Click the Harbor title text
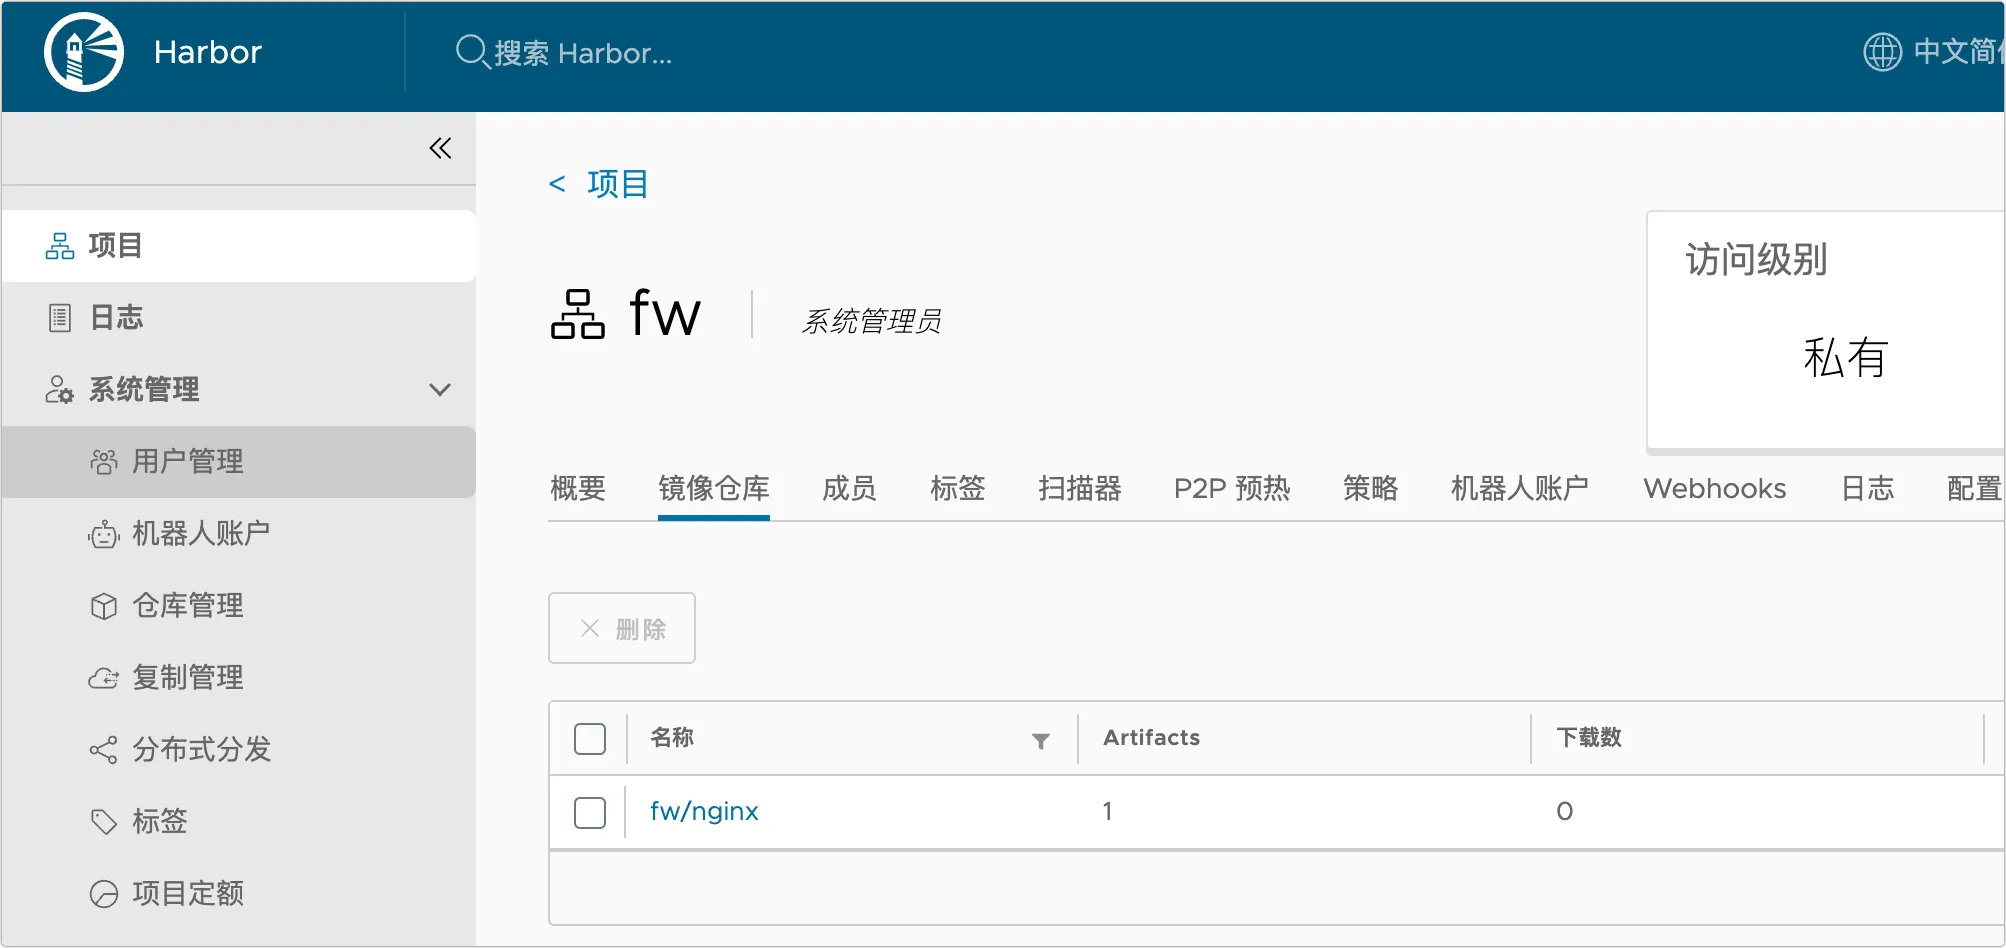This screenshot has width=2006, height=948. coord(208,52)
